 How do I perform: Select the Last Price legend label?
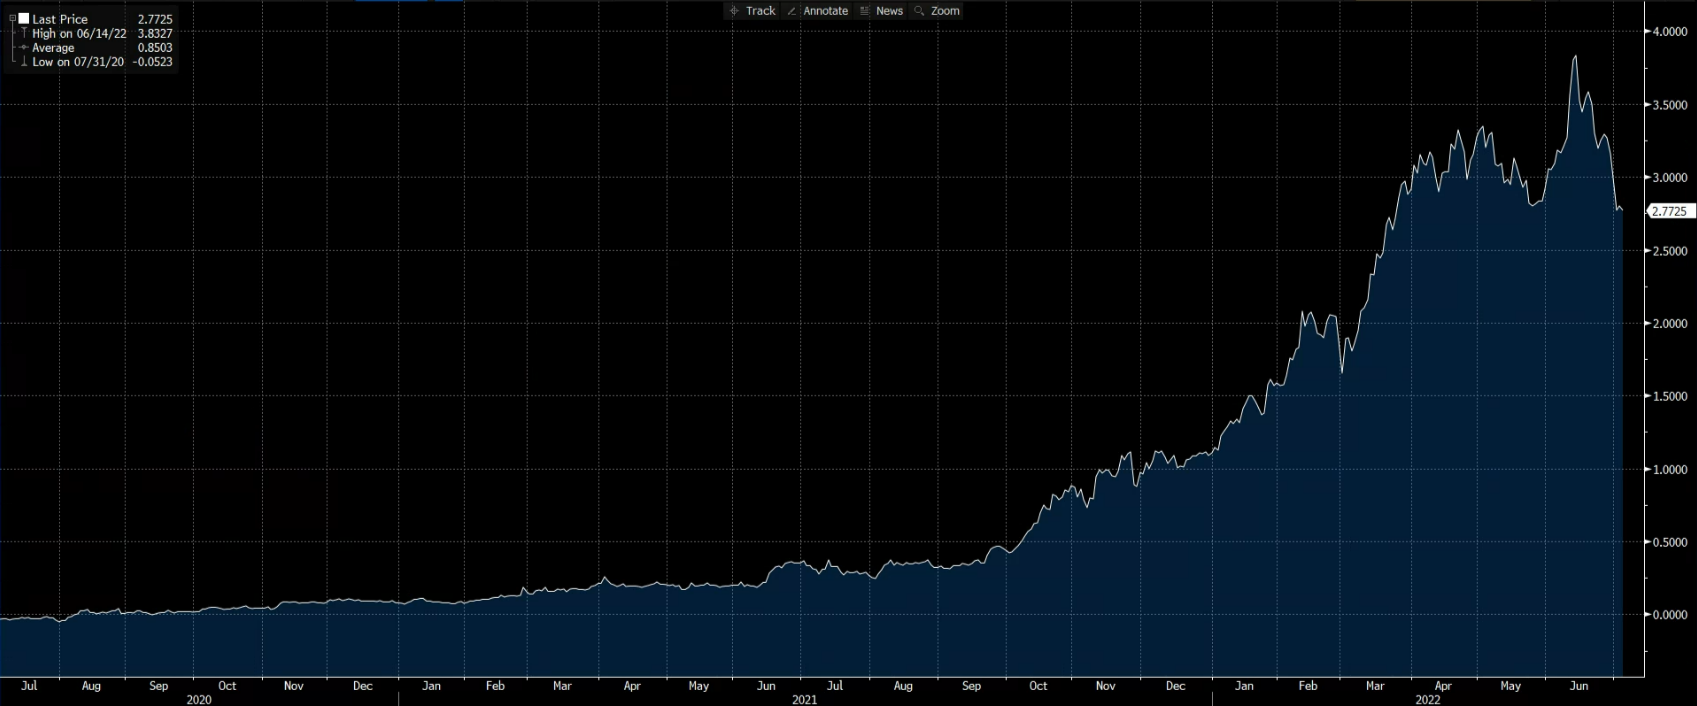60,19
